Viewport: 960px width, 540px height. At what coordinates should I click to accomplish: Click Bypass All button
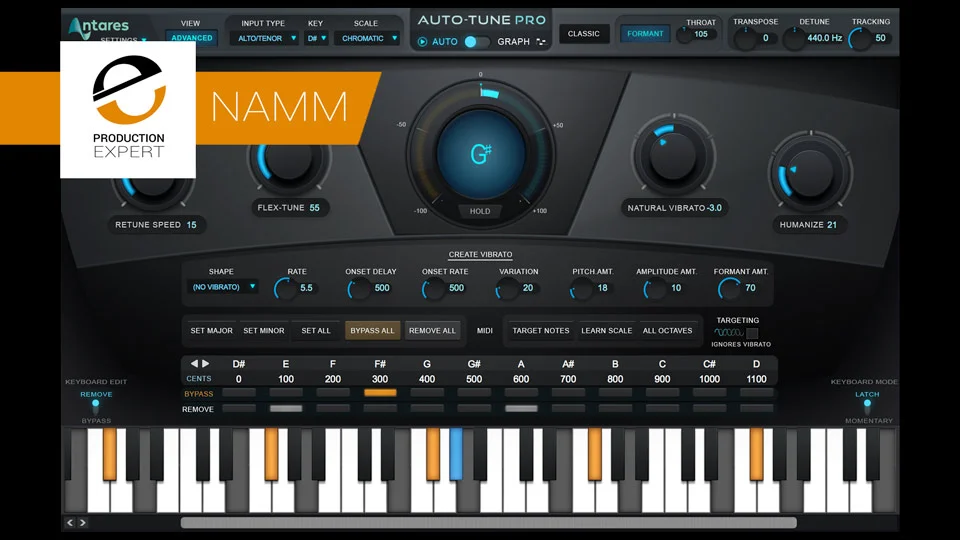(x=372, y=331)
